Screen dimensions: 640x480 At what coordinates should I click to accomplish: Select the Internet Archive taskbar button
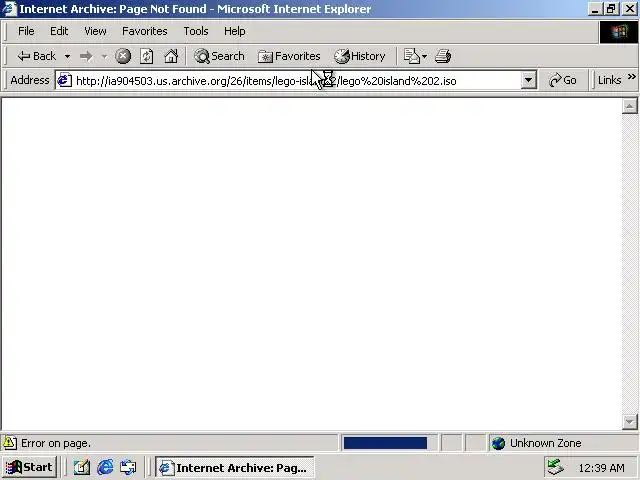[x=234, y=467]
